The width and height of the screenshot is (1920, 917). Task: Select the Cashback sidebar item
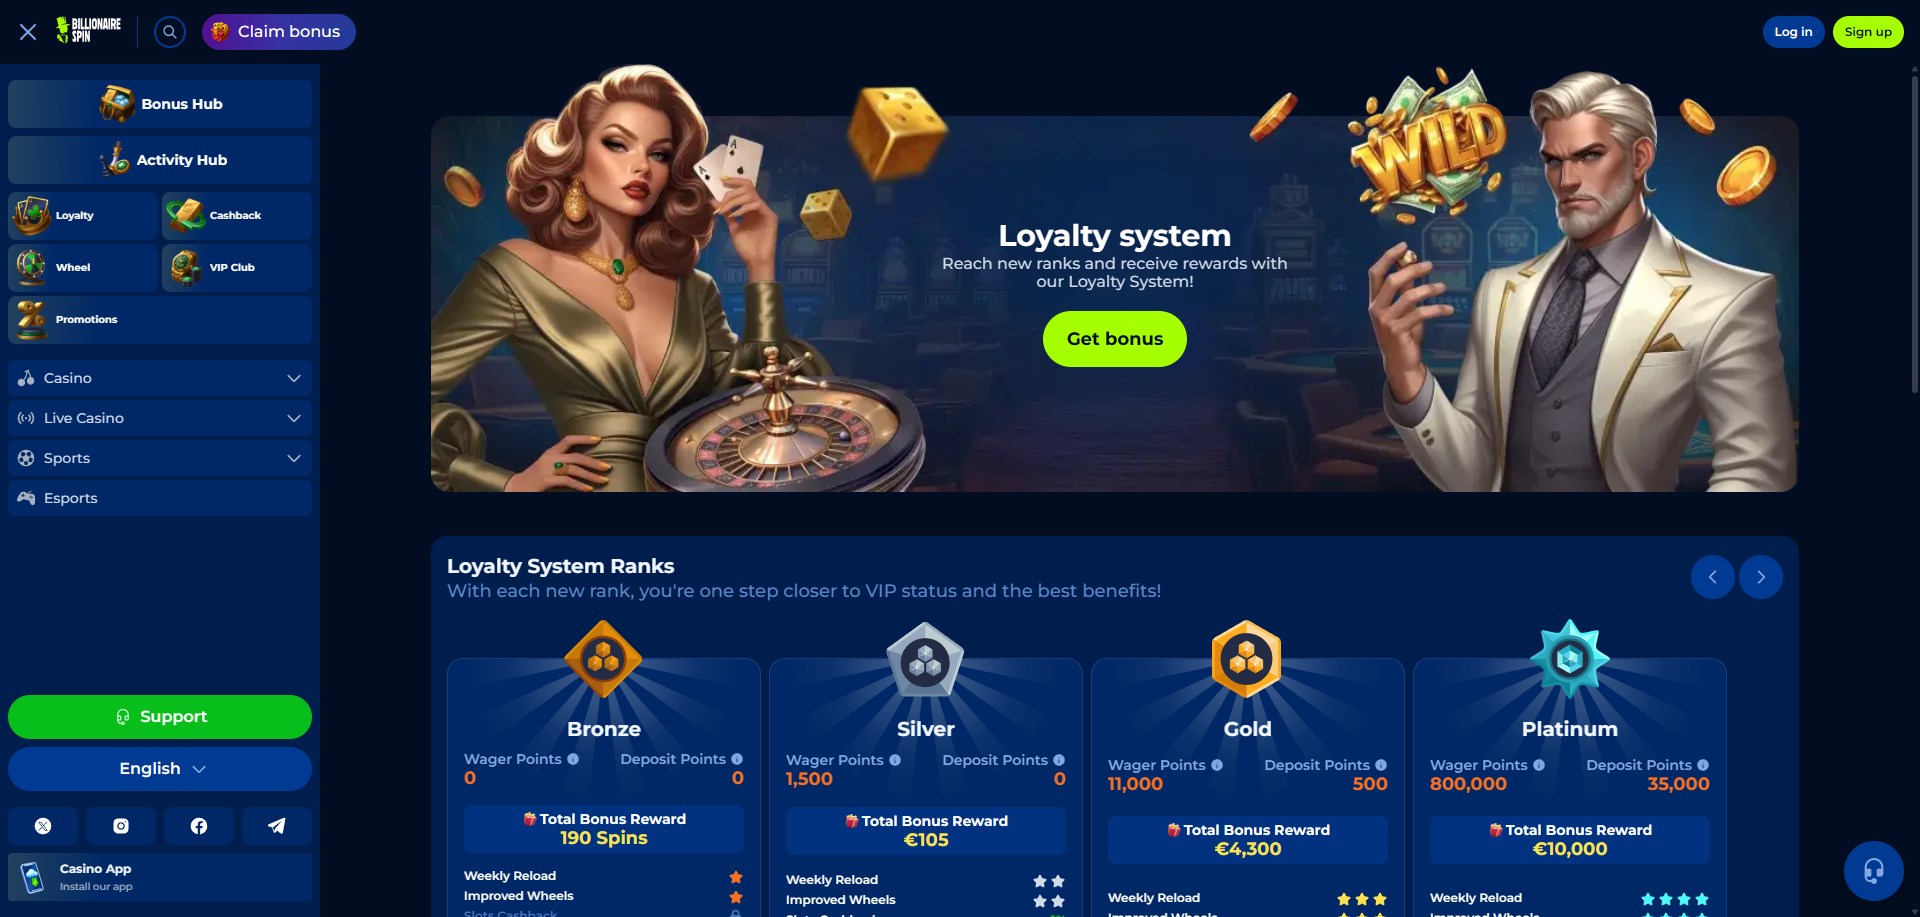click(237, 215)
